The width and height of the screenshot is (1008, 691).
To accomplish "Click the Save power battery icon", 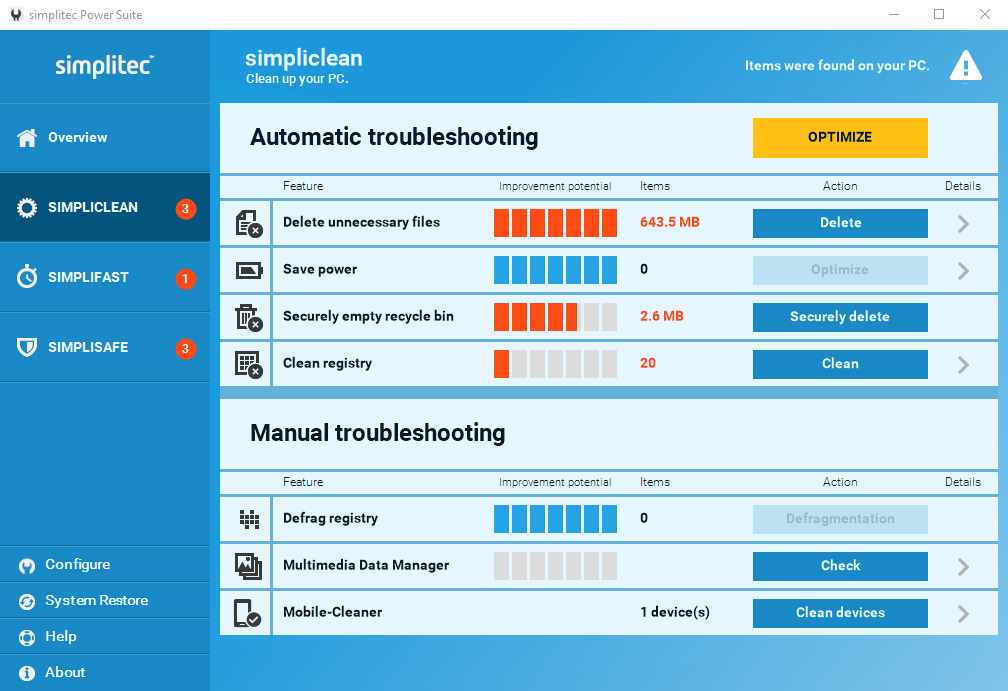I will point(249,270).
